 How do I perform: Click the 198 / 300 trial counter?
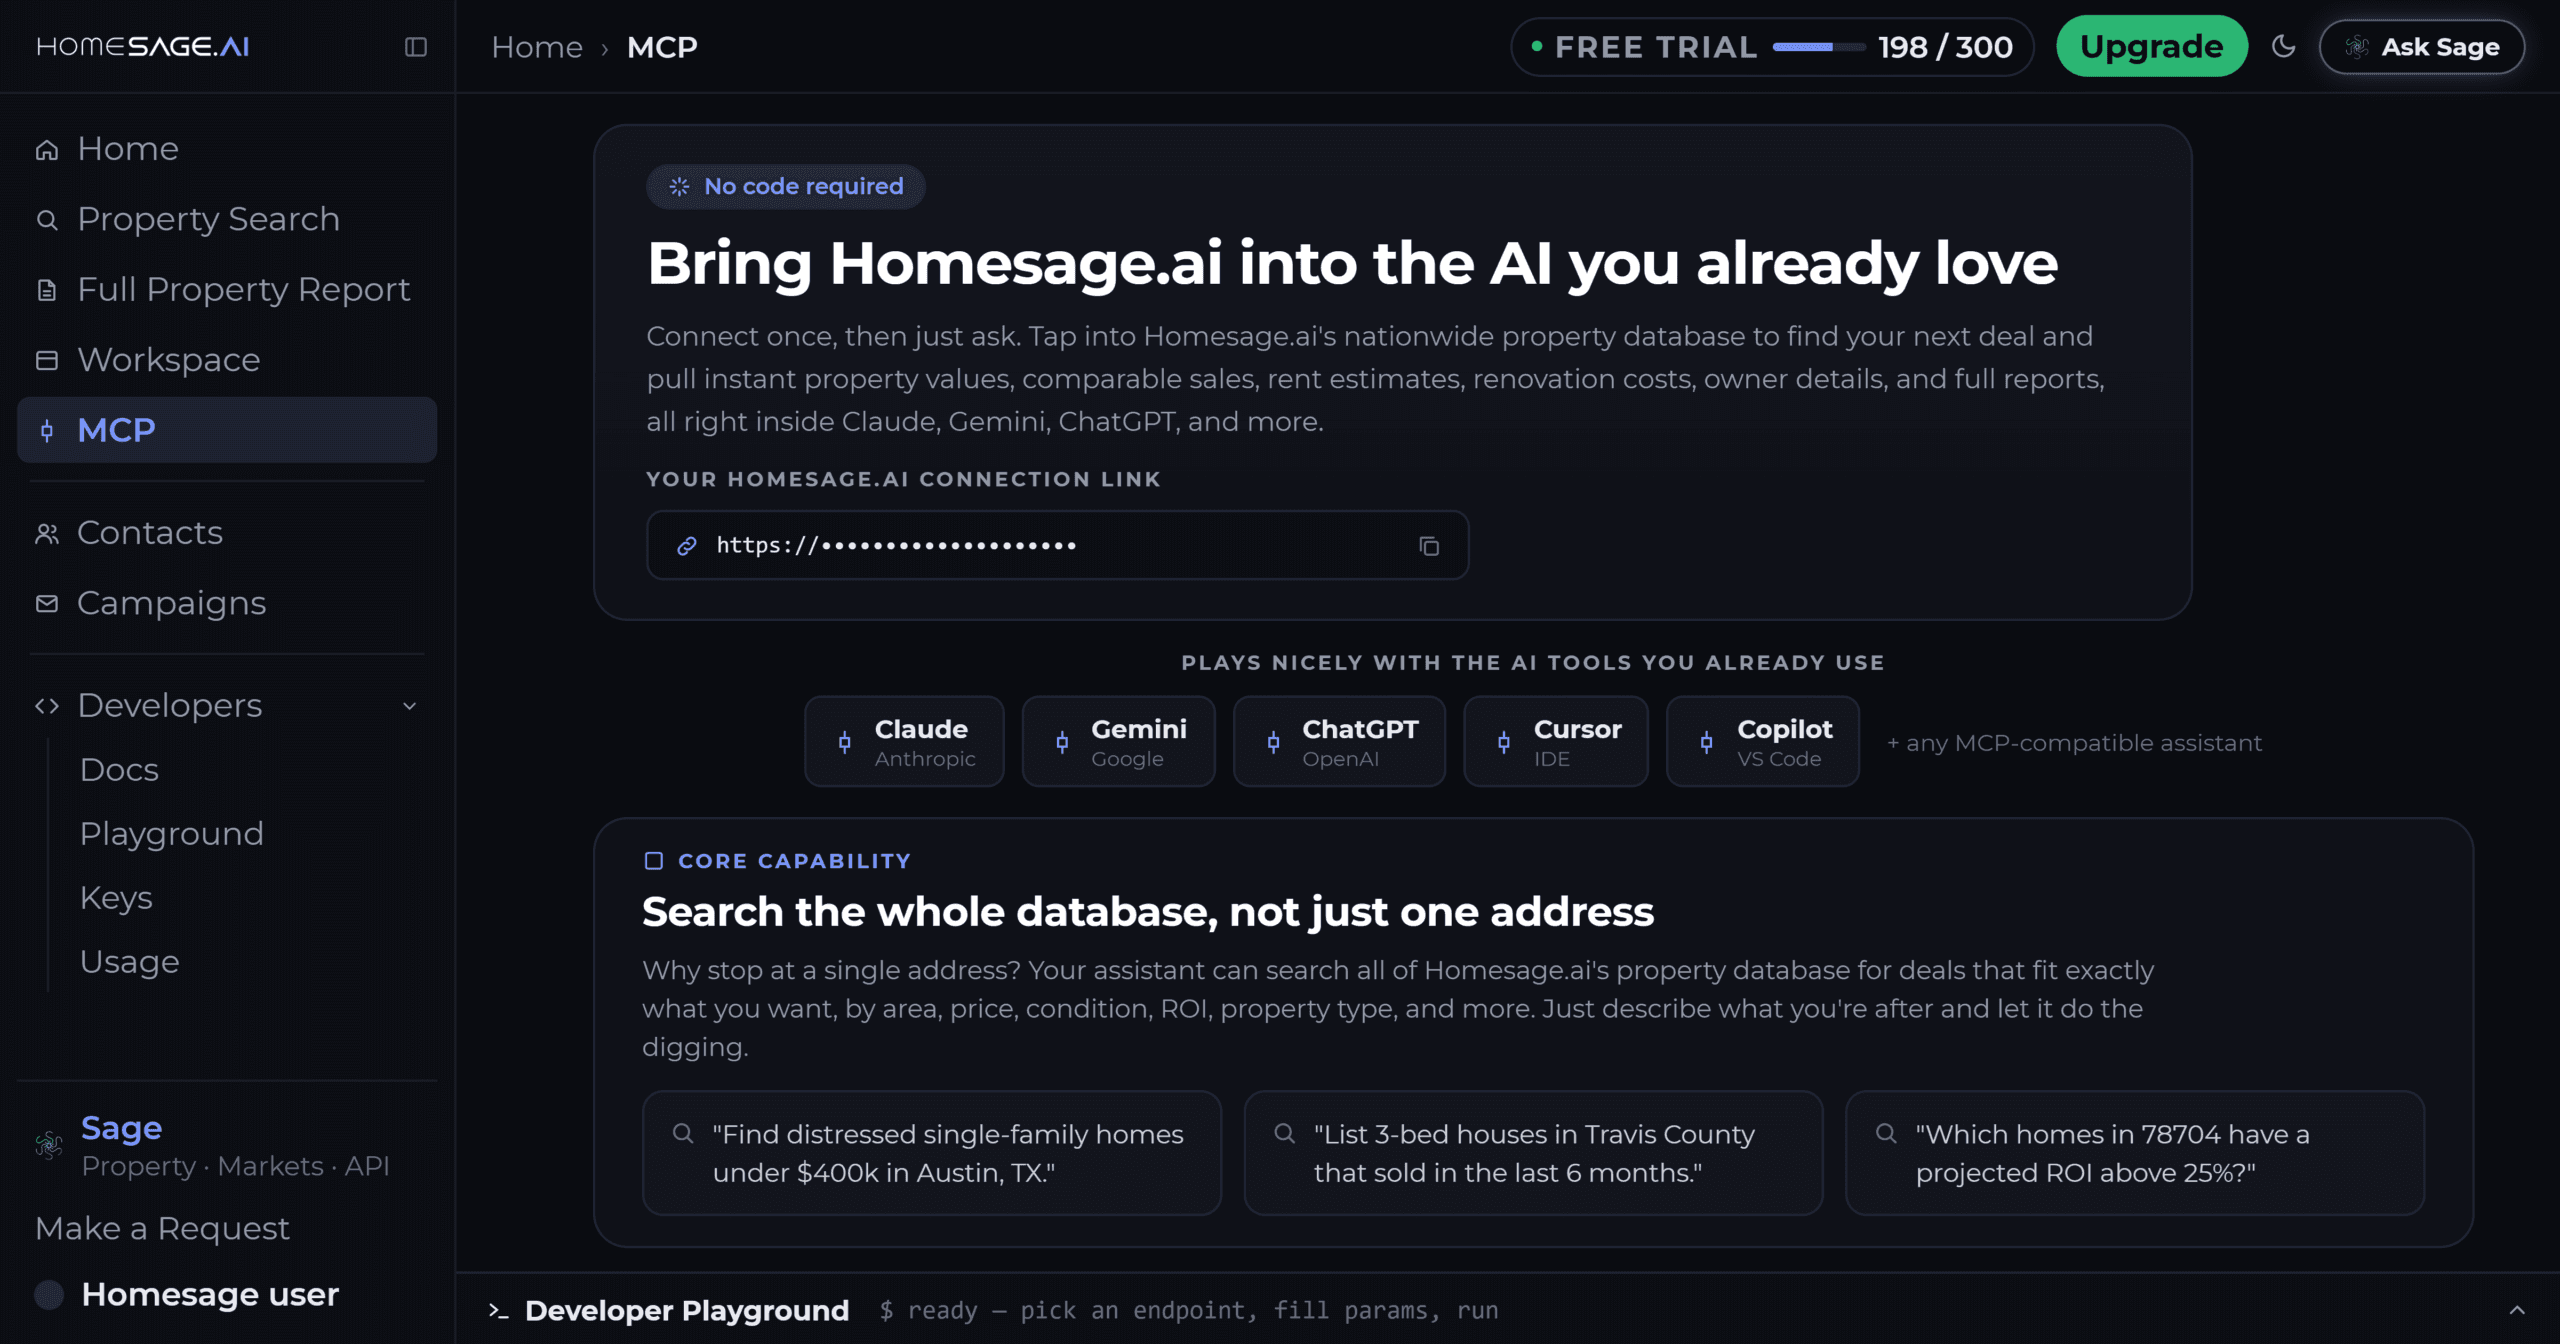(1945, 47)
